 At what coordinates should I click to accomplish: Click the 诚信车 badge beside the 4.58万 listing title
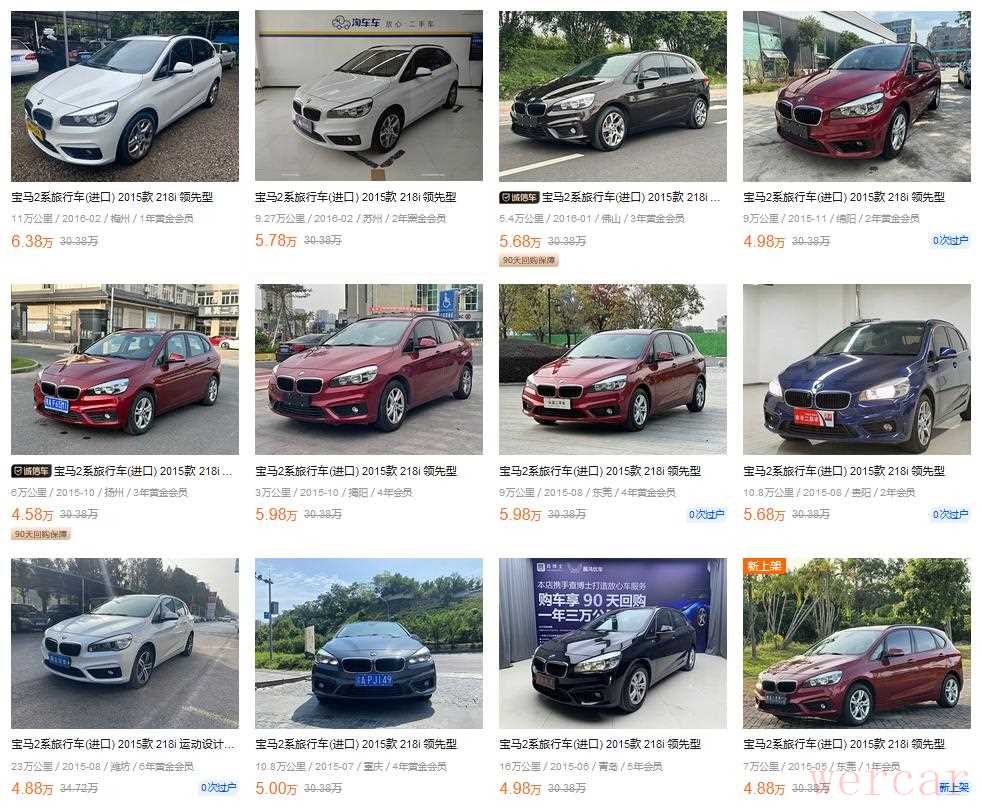(x=31, y=471)
